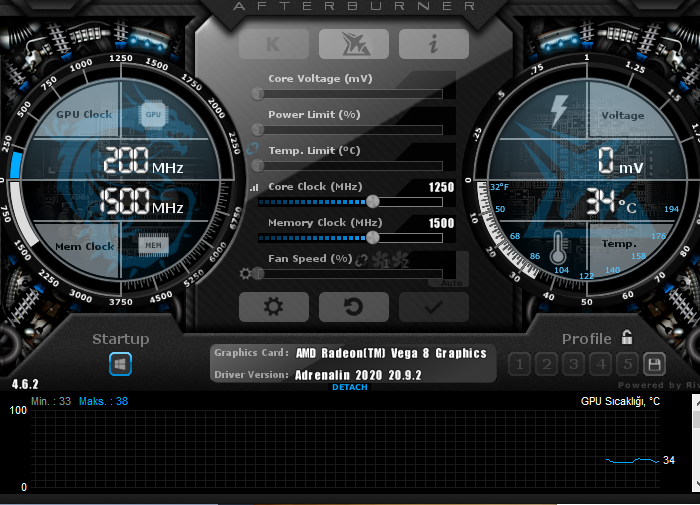Save profile with the floppy disk icon
This screenshot has height=505, width=700.
654,364
